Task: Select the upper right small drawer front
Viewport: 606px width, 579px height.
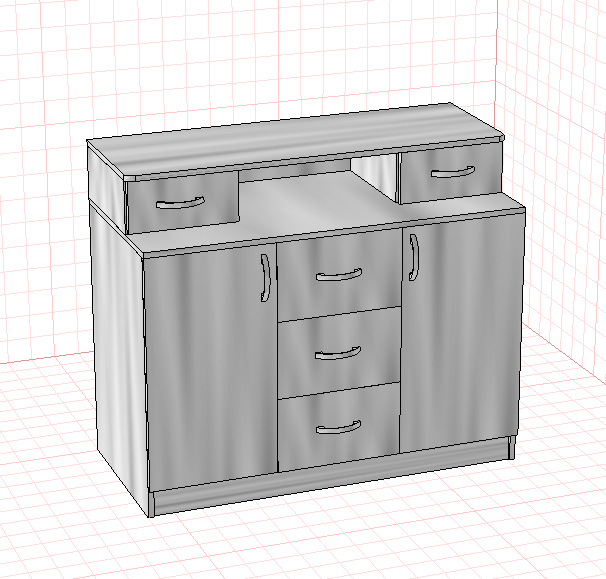Action: [449, 172]
